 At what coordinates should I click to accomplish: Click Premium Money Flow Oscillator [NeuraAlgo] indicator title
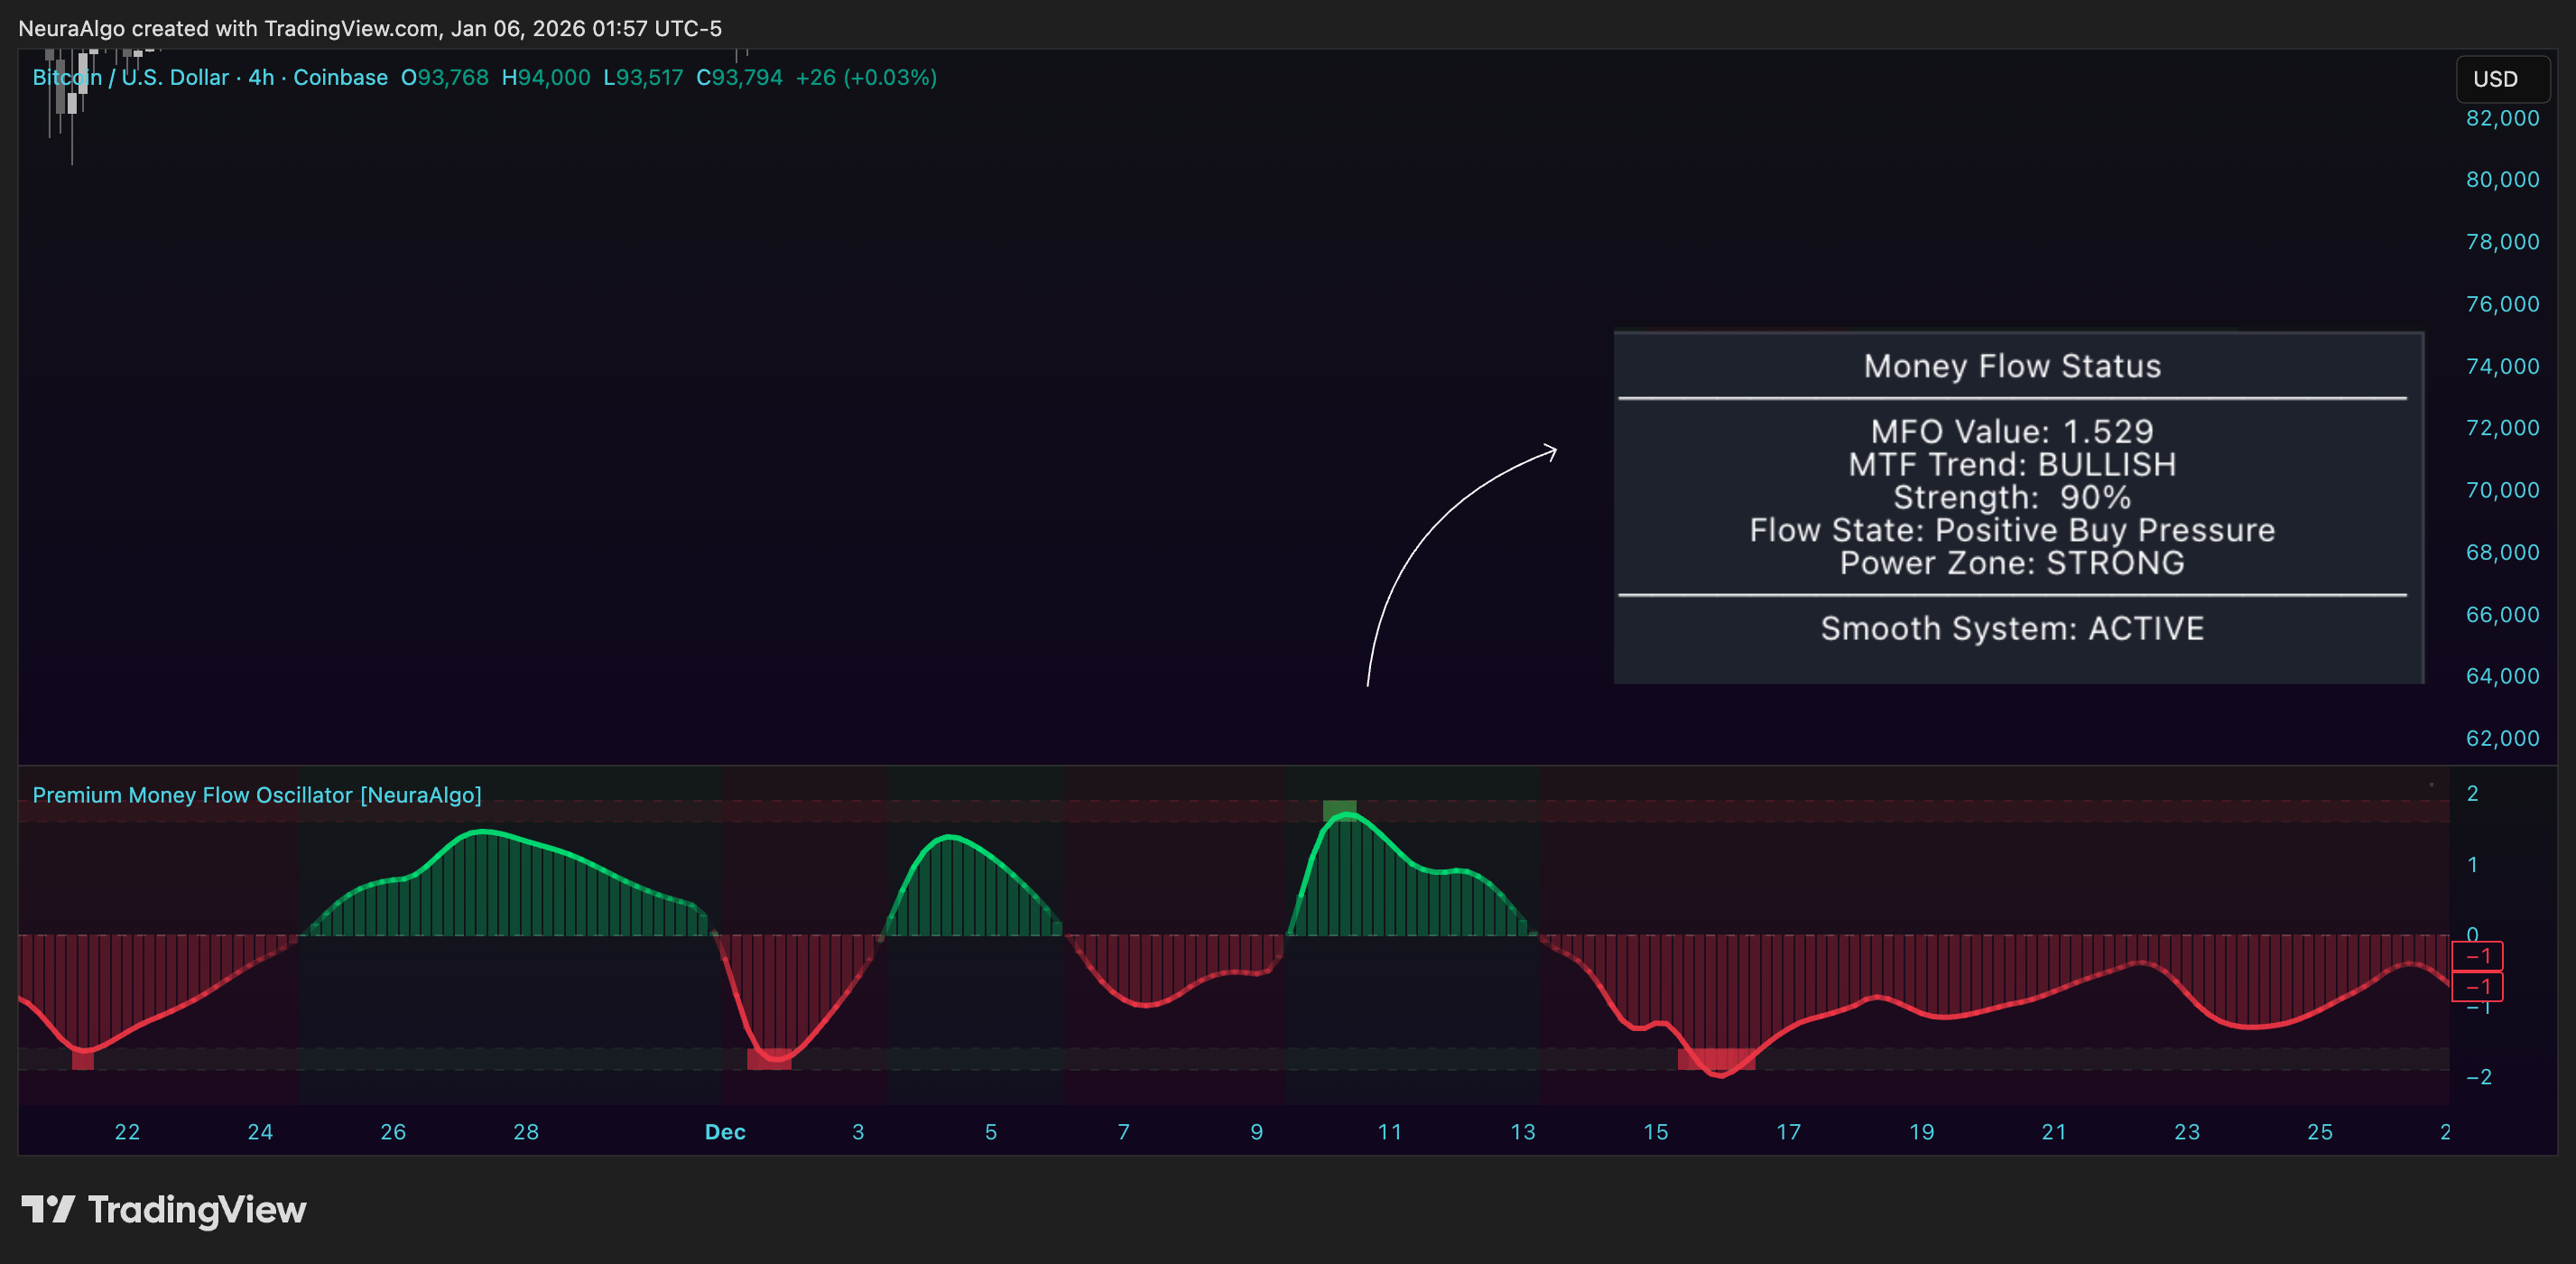click(x=257, y=795)
